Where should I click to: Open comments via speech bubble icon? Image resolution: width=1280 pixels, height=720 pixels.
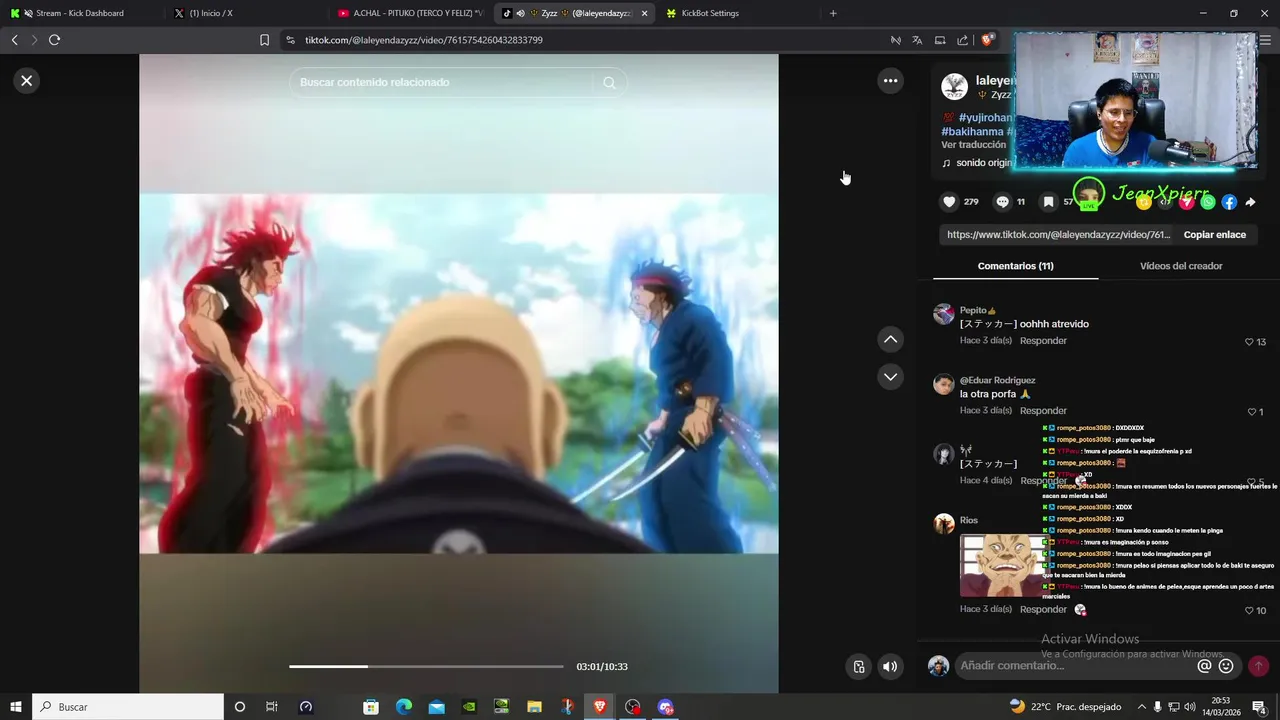[1002, 202]
